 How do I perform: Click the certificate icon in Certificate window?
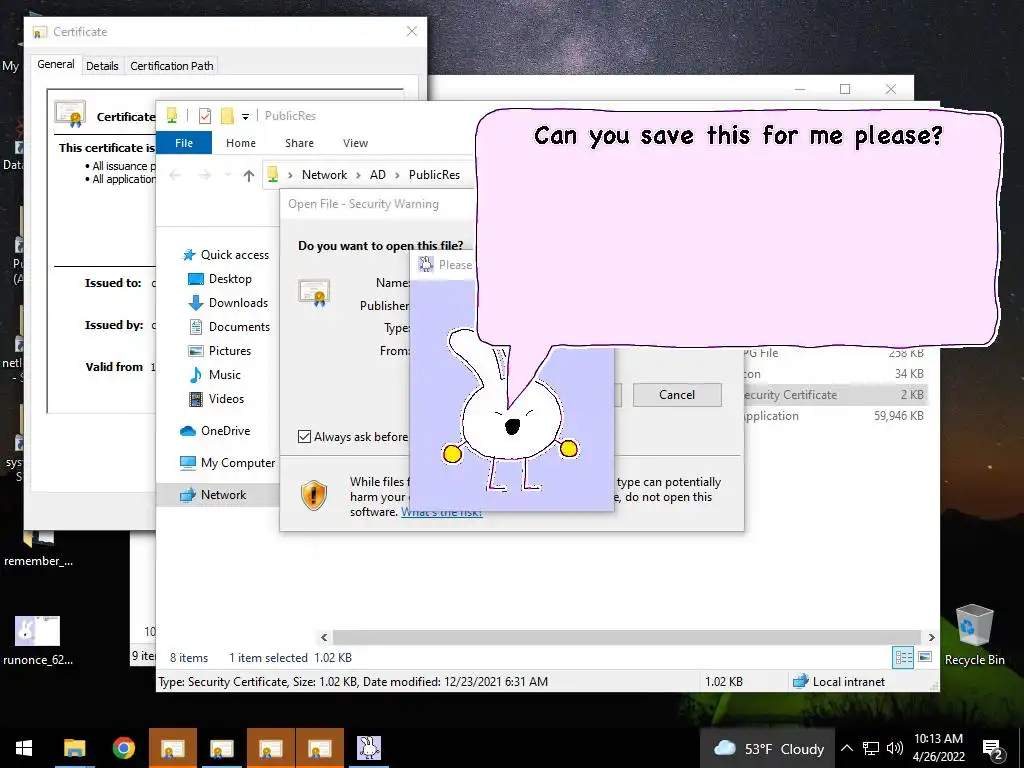(x=71, y=114)
